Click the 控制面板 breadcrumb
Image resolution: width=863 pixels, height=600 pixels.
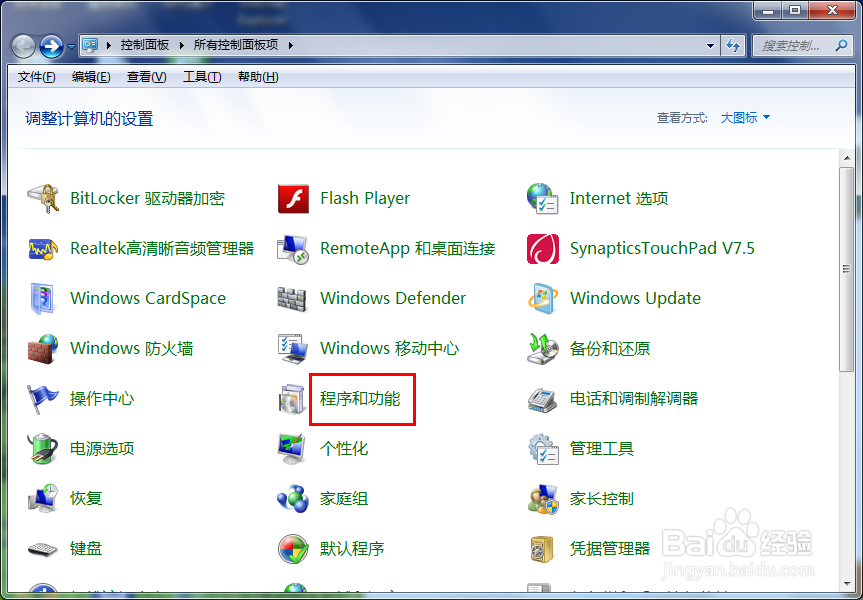[145, 45]
